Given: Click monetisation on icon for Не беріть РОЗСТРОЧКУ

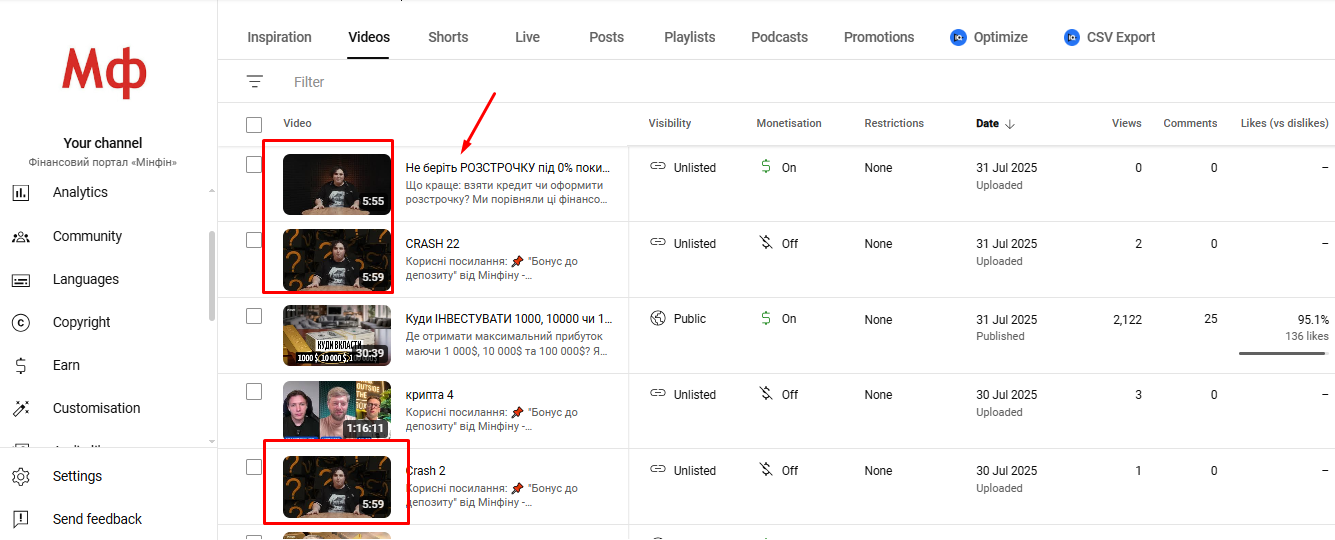Looking at the screenshot, I should coord(765,167).
